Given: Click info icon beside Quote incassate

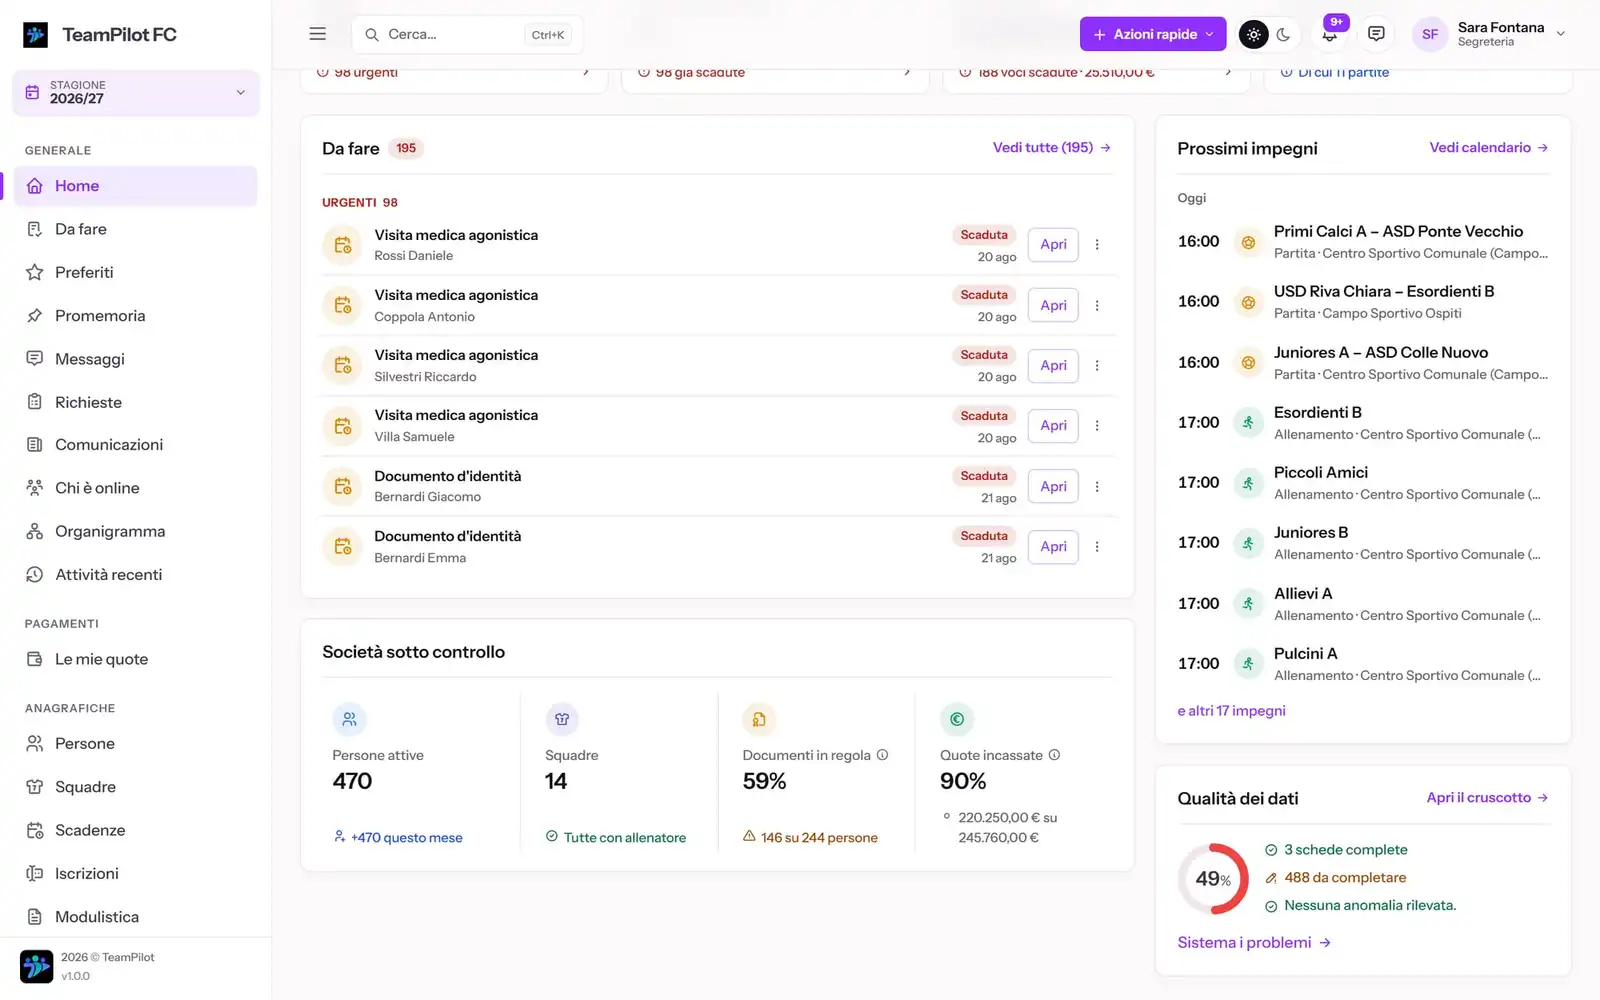Looking at the screenshot, I should 1054,756.
